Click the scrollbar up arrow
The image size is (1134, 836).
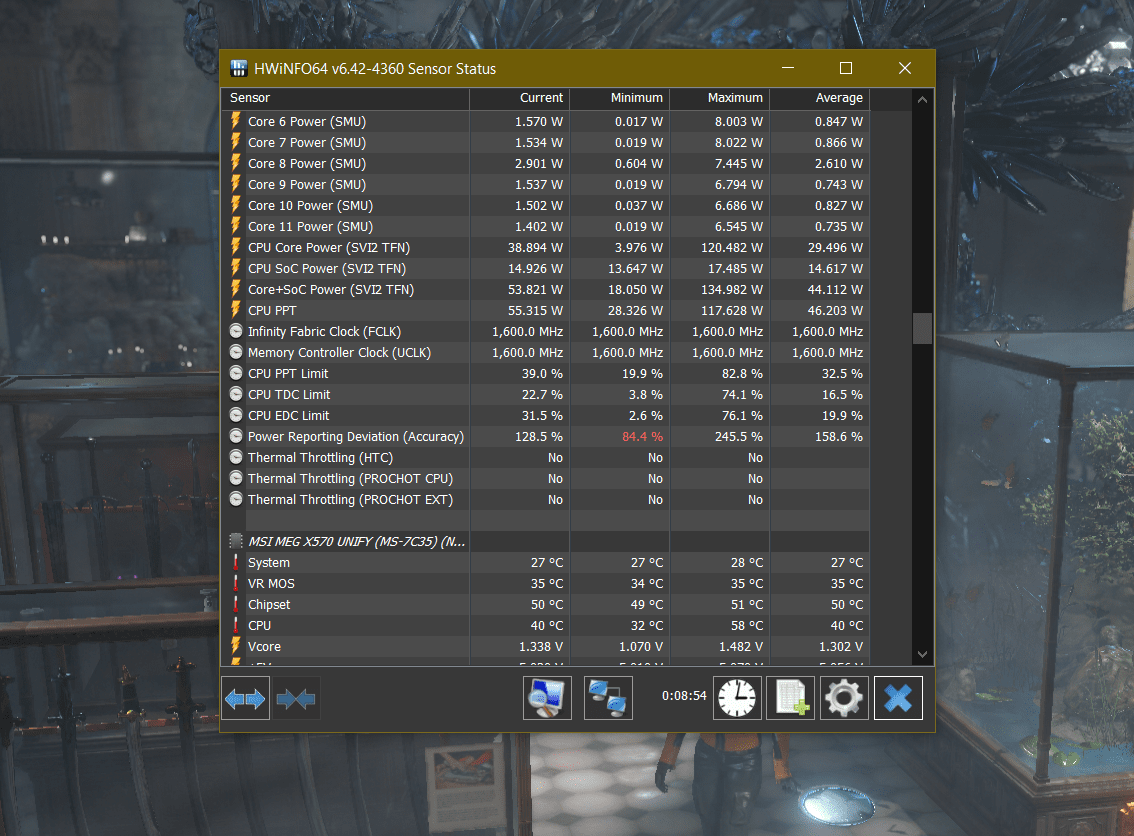922,100
